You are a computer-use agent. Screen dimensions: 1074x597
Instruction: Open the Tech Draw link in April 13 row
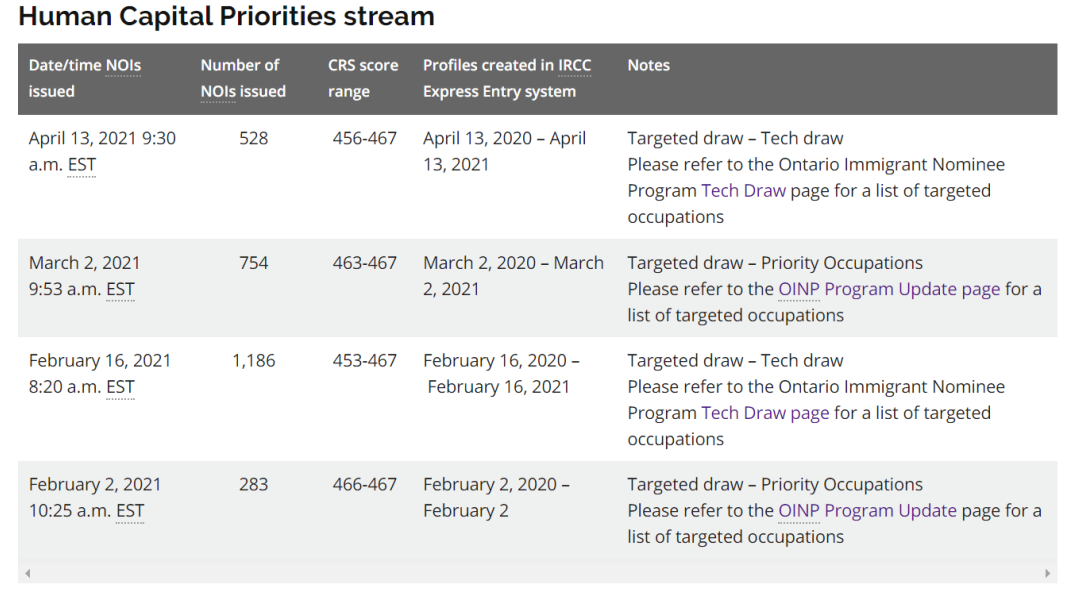[x=743, y=191]
